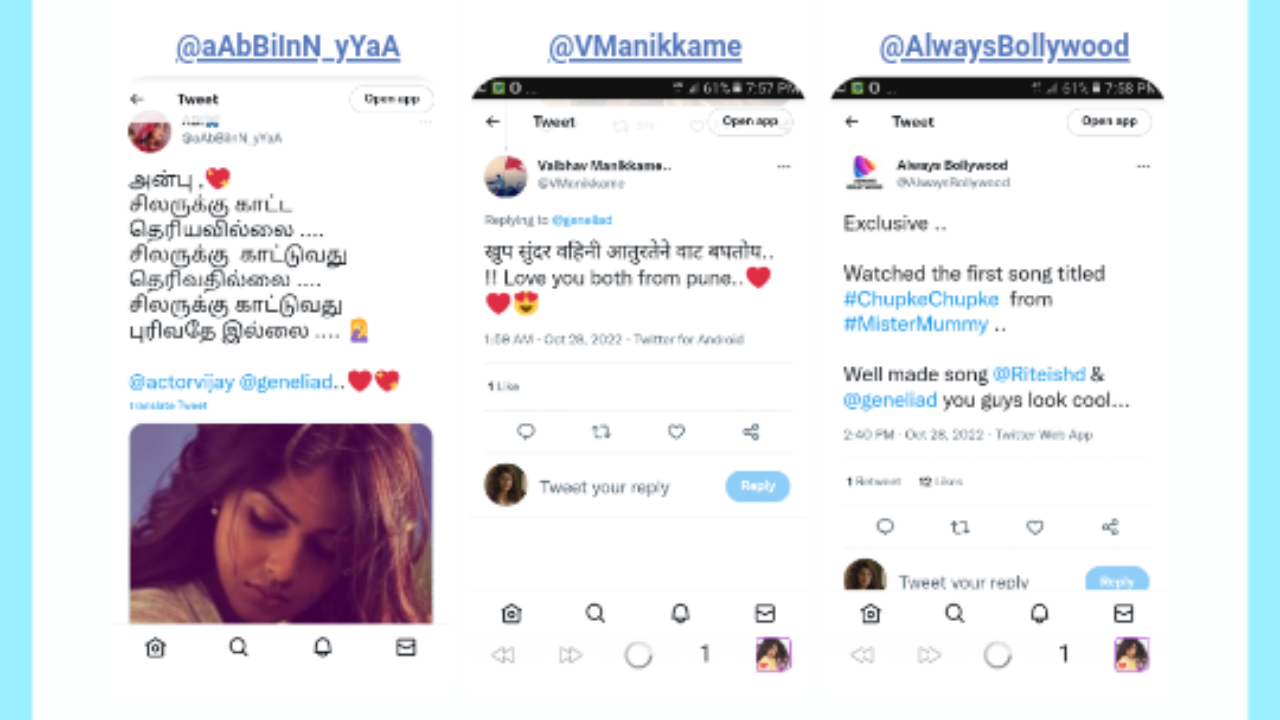Click the blue Reply button in middle tweet
Screen dimensions: 1280x720
[x=757, y=486]
